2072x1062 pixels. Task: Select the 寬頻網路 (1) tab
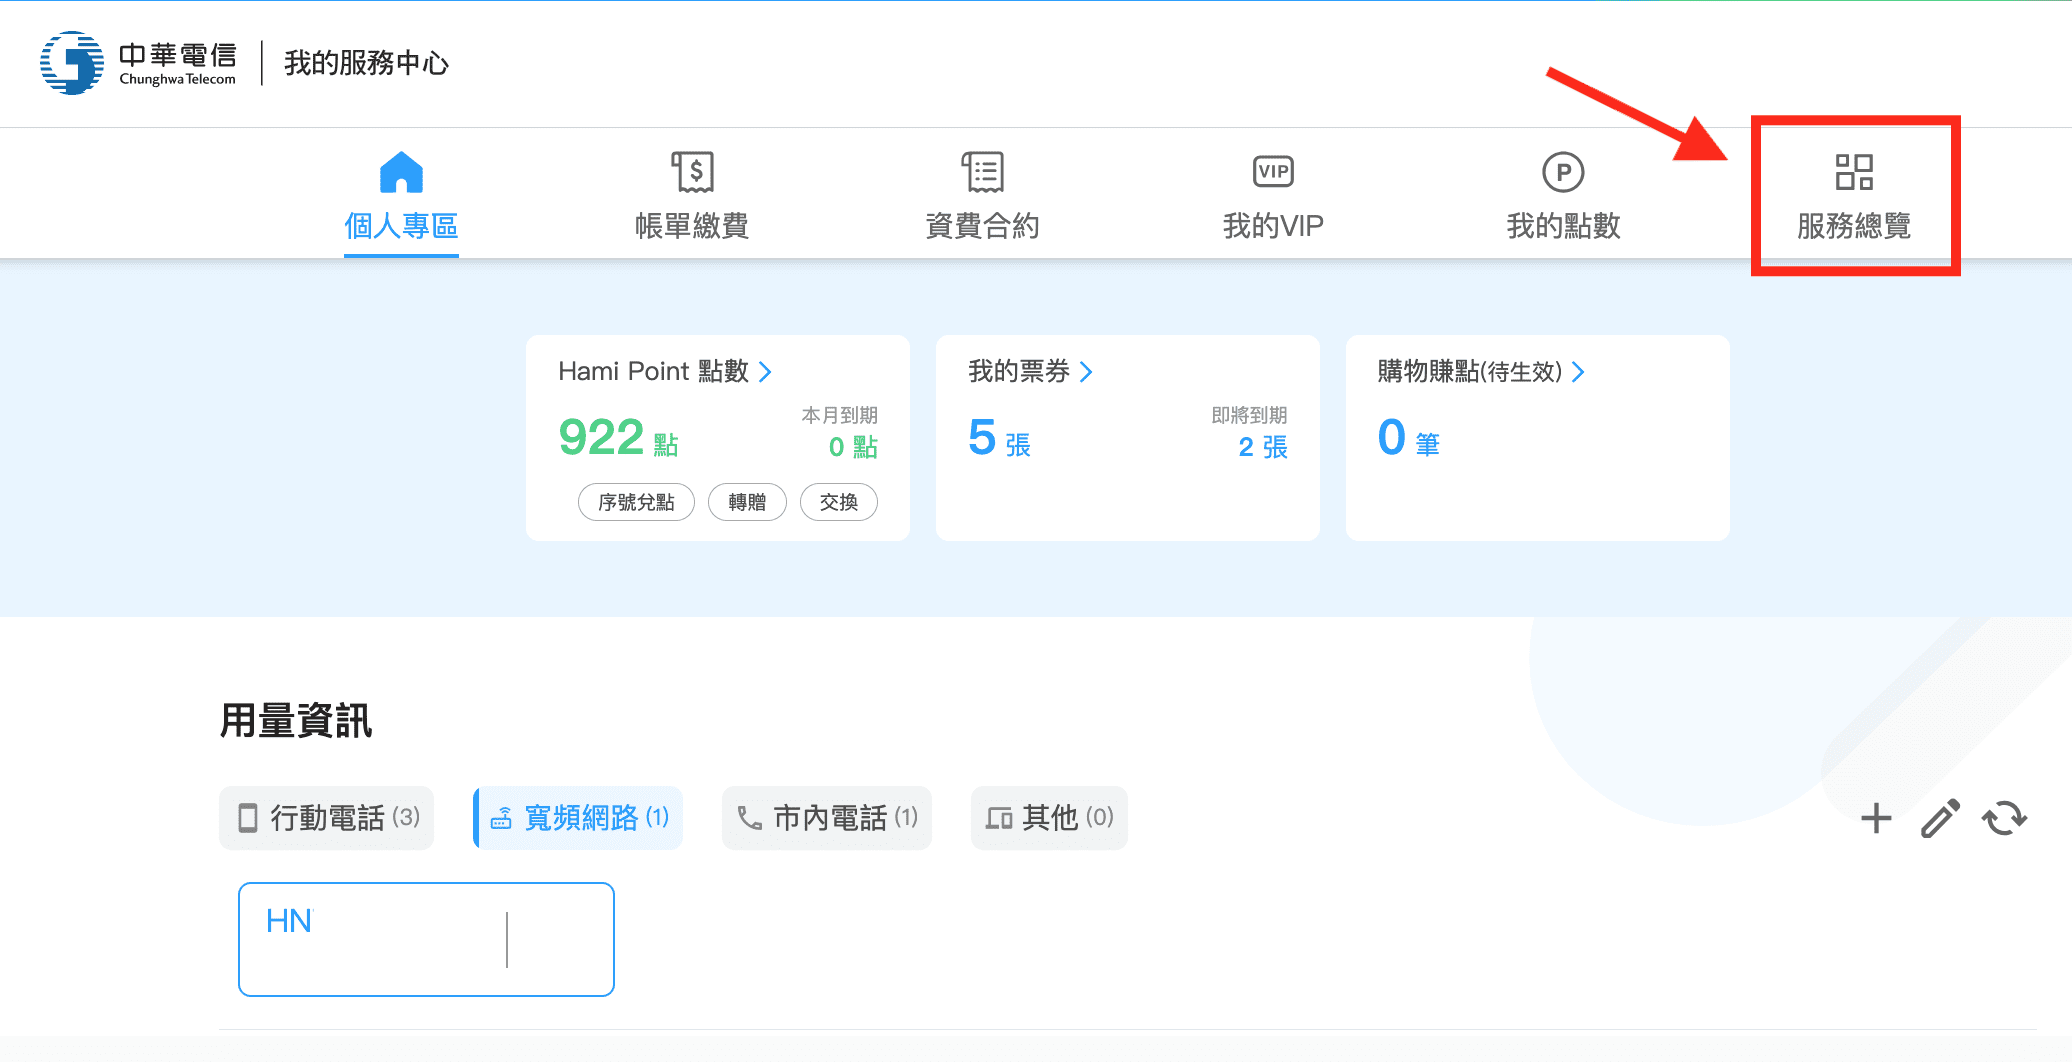tap(578, 818)
